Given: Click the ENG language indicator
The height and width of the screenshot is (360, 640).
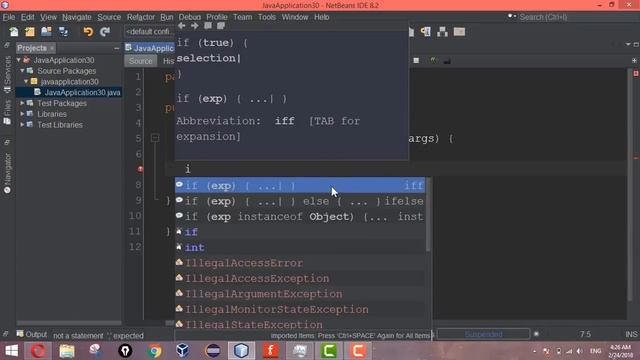Looking at the screenshot, I should click(596, 351).
